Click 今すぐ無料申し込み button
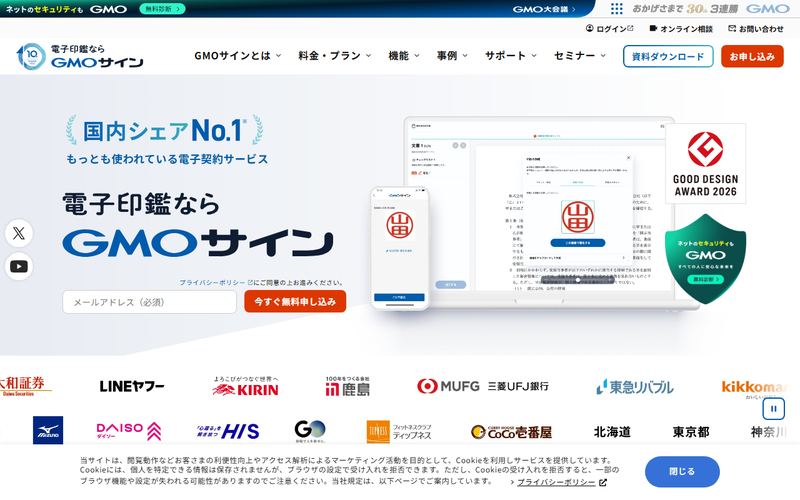The height and width of the screenshot is (500, 800). (x=295, y=302)
